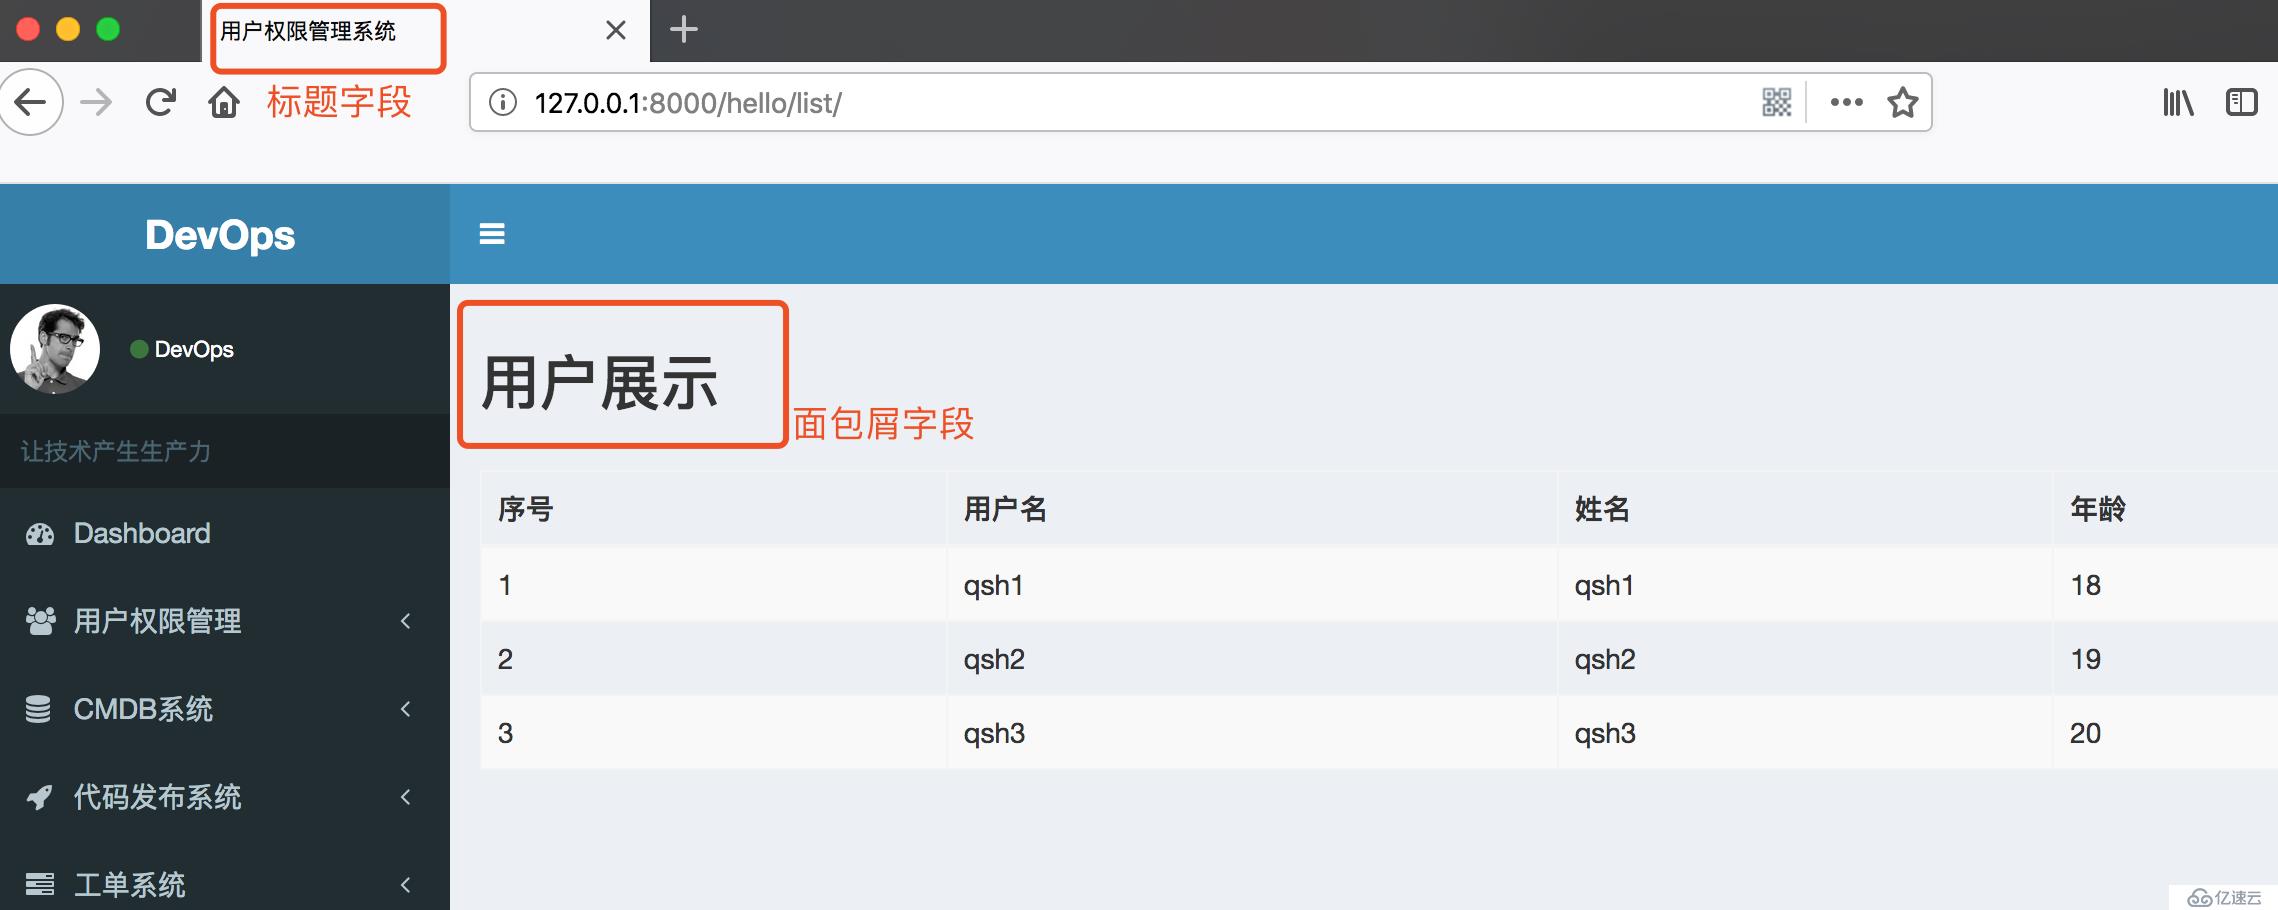
Task: Open the CMDB系统 menu item
Action: pyautogui.click(x=225, y=709)
